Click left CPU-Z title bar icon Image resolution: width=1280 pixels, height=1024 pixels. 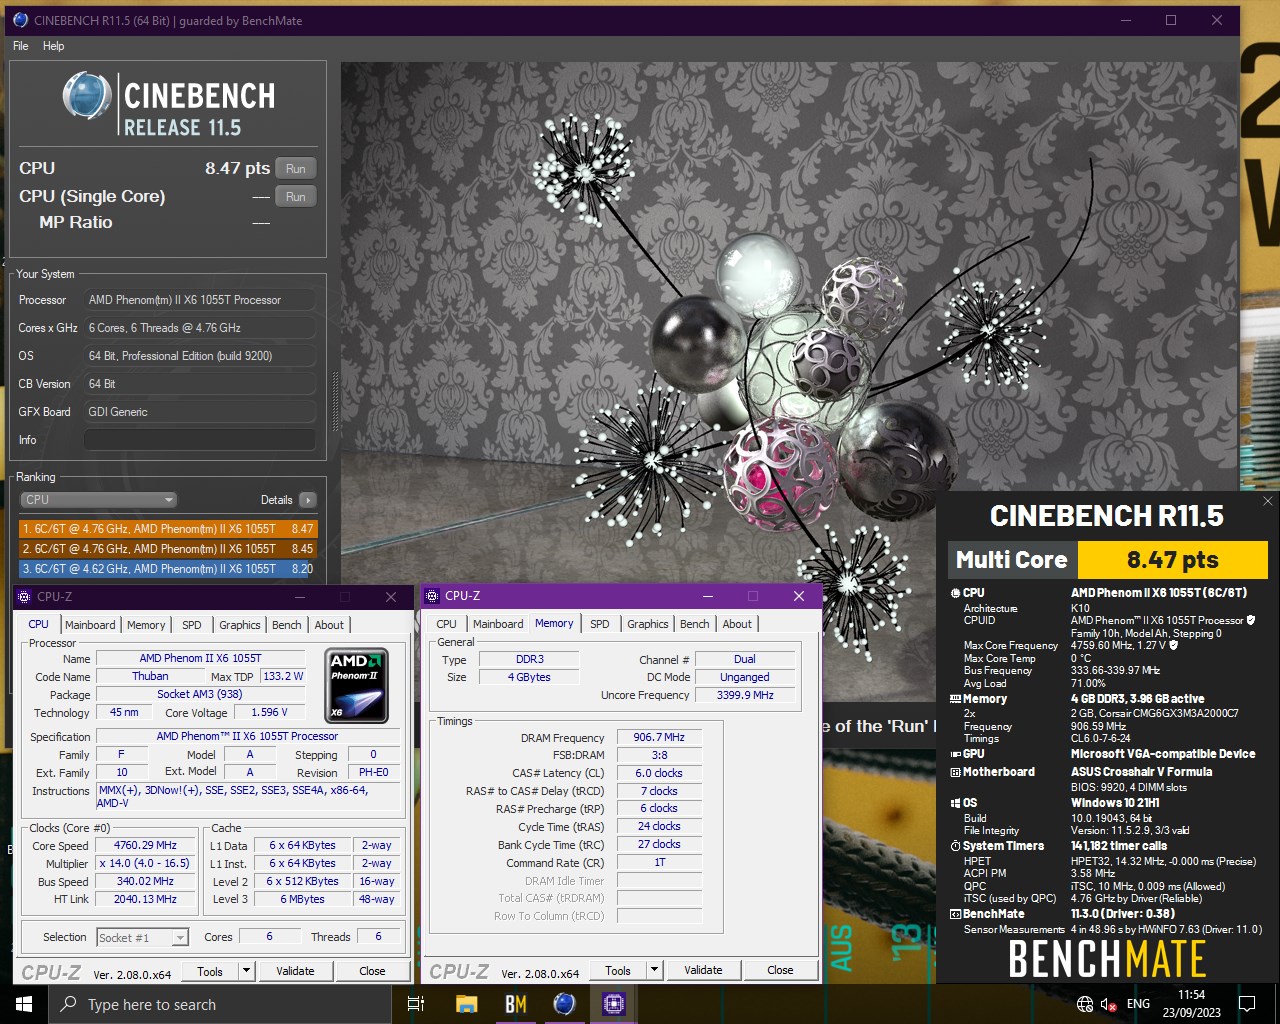(x=24, y=597)
